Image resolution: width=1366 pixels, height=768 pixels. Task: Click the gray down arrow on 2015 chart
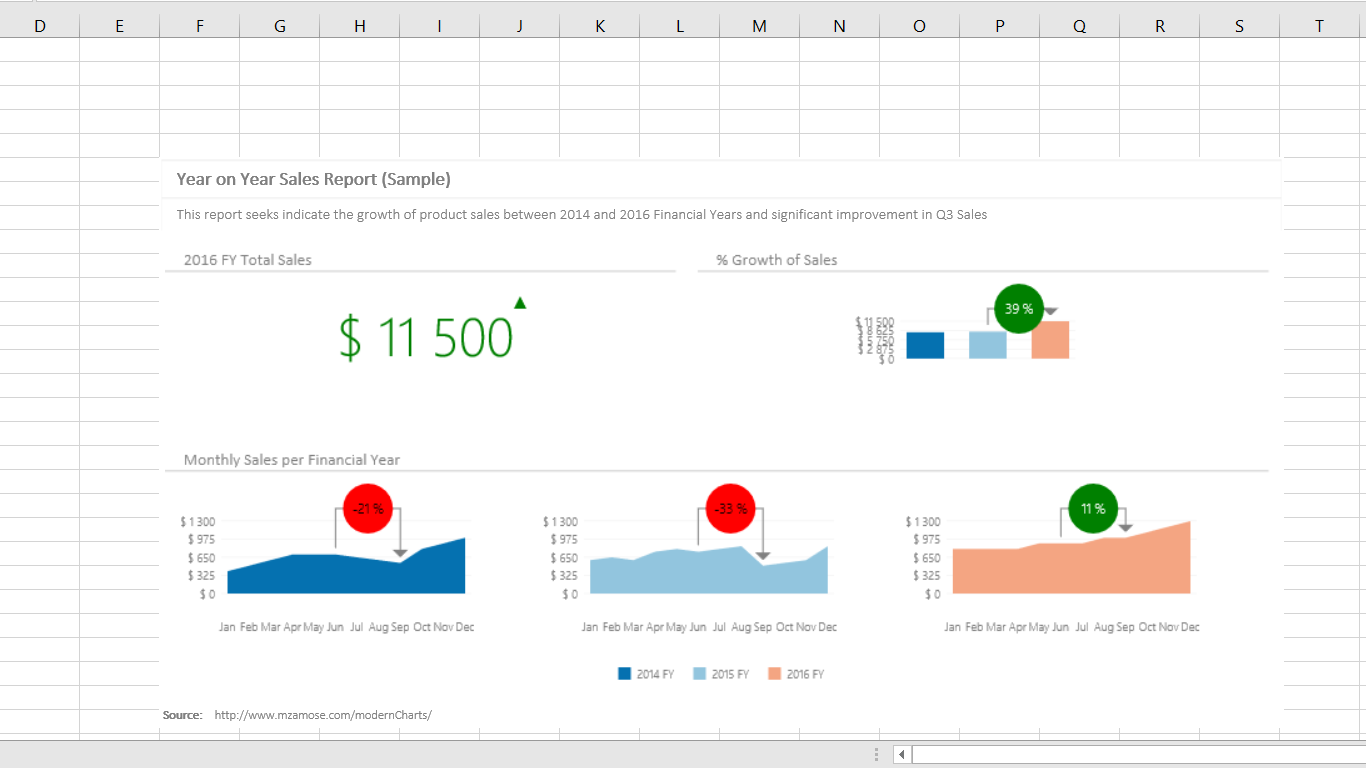pos(763,554)
